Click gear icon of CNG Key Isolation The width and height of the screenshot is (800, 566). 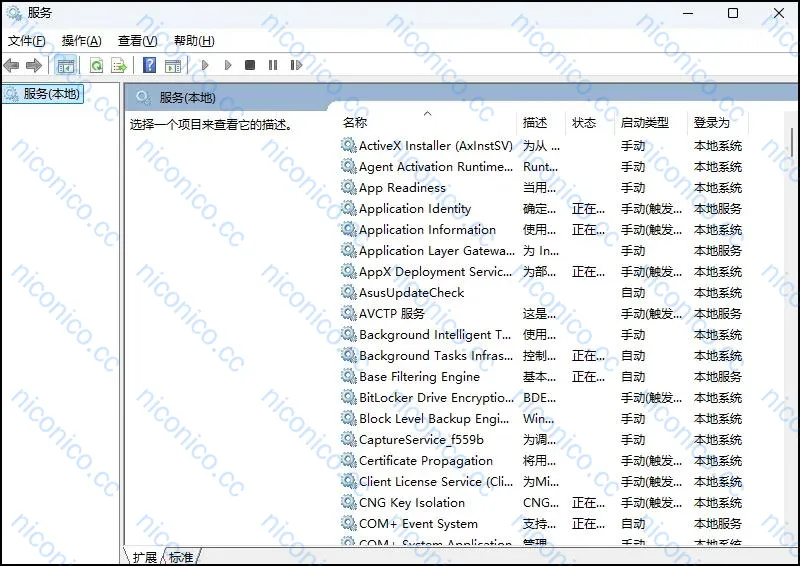349,502
